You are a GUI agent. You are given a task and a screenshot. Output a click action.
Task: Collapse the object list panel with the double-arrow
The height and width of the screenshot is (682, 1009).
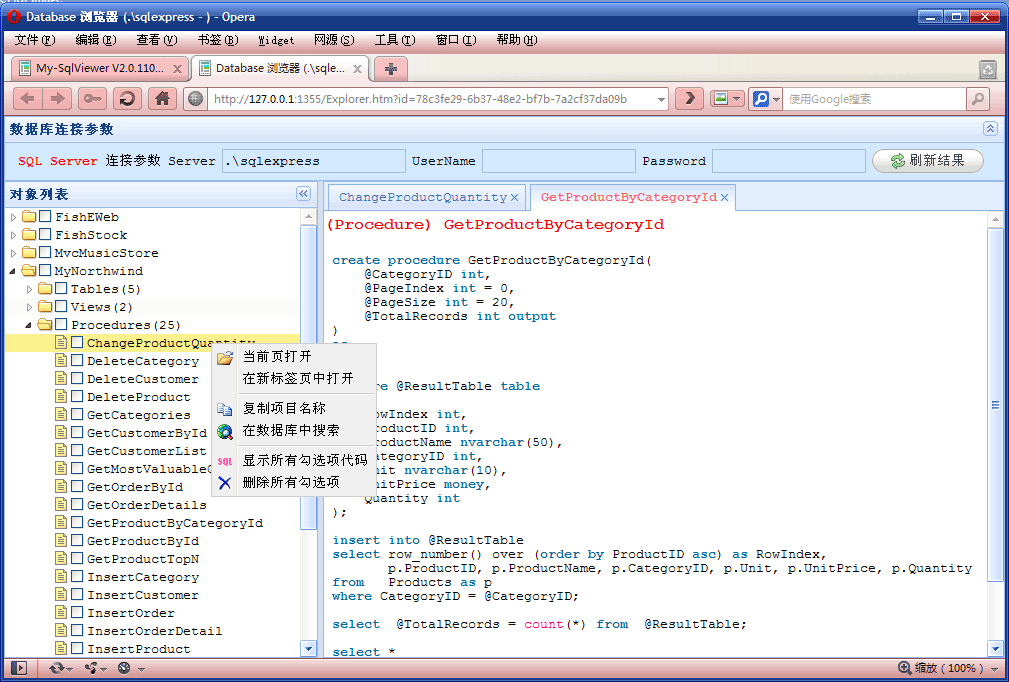pos(303,194)
